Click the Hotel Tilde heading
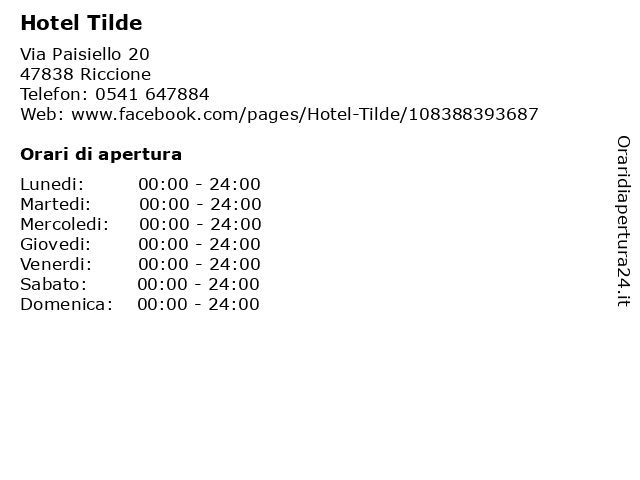The image size is (640, 480). [81, 23]
